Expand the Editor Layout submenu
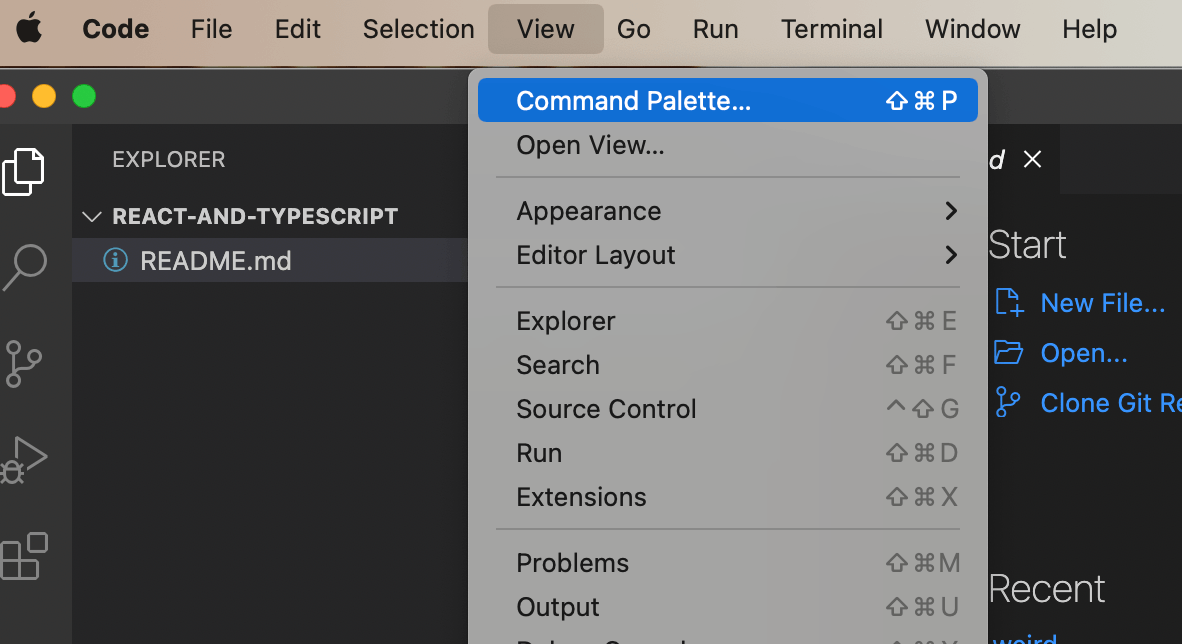This screenshot has width=1182, height=644. (x=727, y=255)
